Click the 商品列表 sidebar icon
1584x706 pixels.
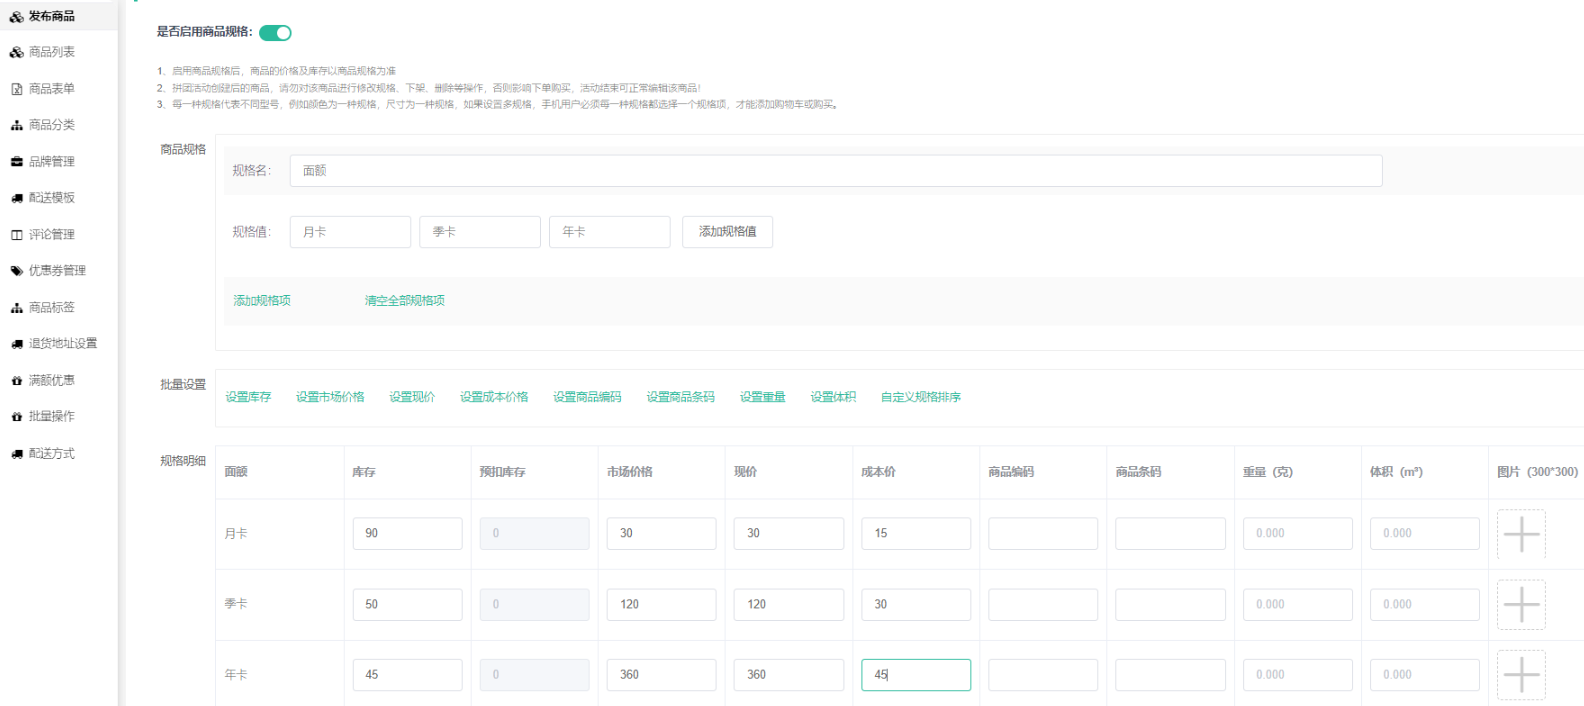tap(16, 52)
